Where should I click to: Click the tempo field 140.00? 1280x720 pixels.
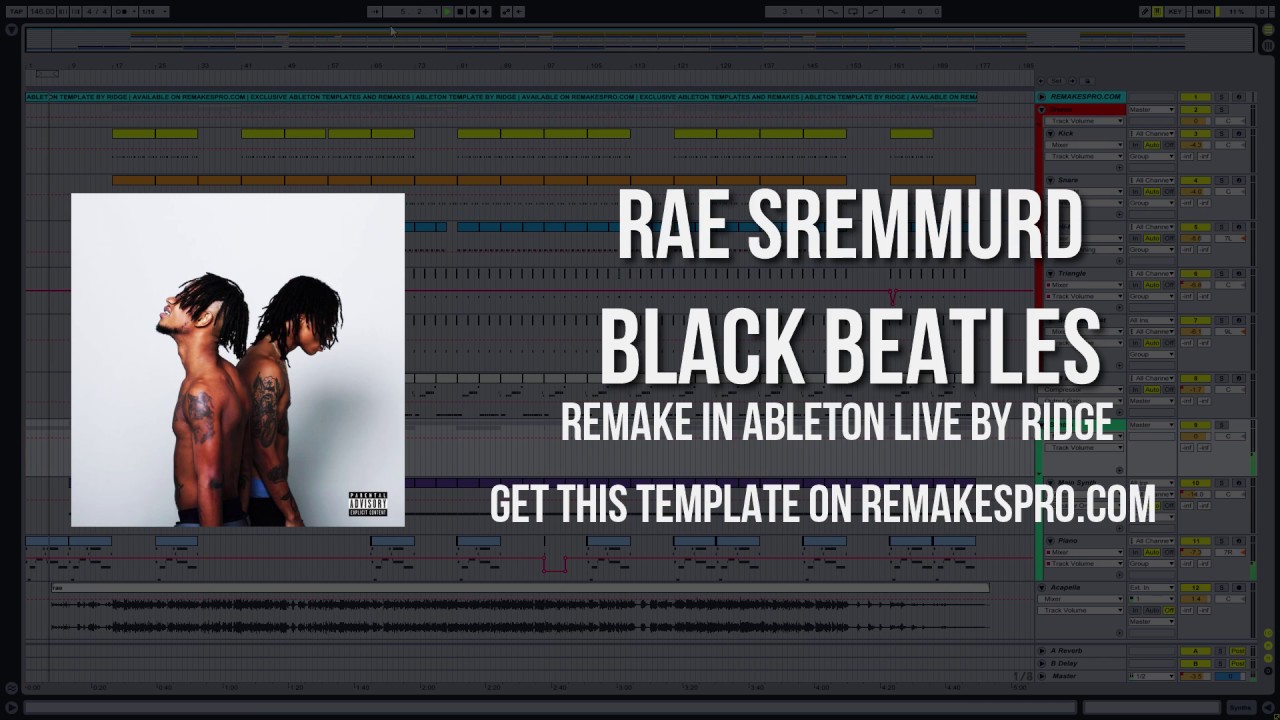click(x=42, y=11)
